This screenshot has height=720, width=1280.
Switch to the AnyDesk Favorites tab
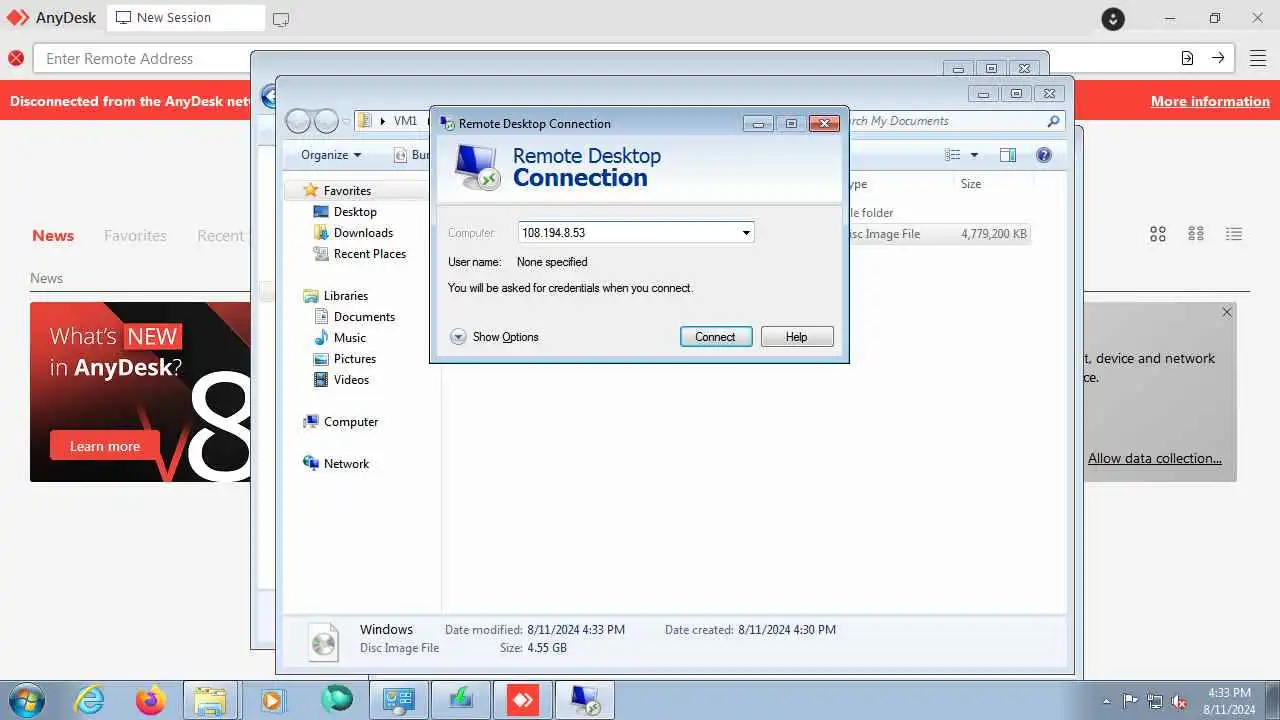[135, 236]
